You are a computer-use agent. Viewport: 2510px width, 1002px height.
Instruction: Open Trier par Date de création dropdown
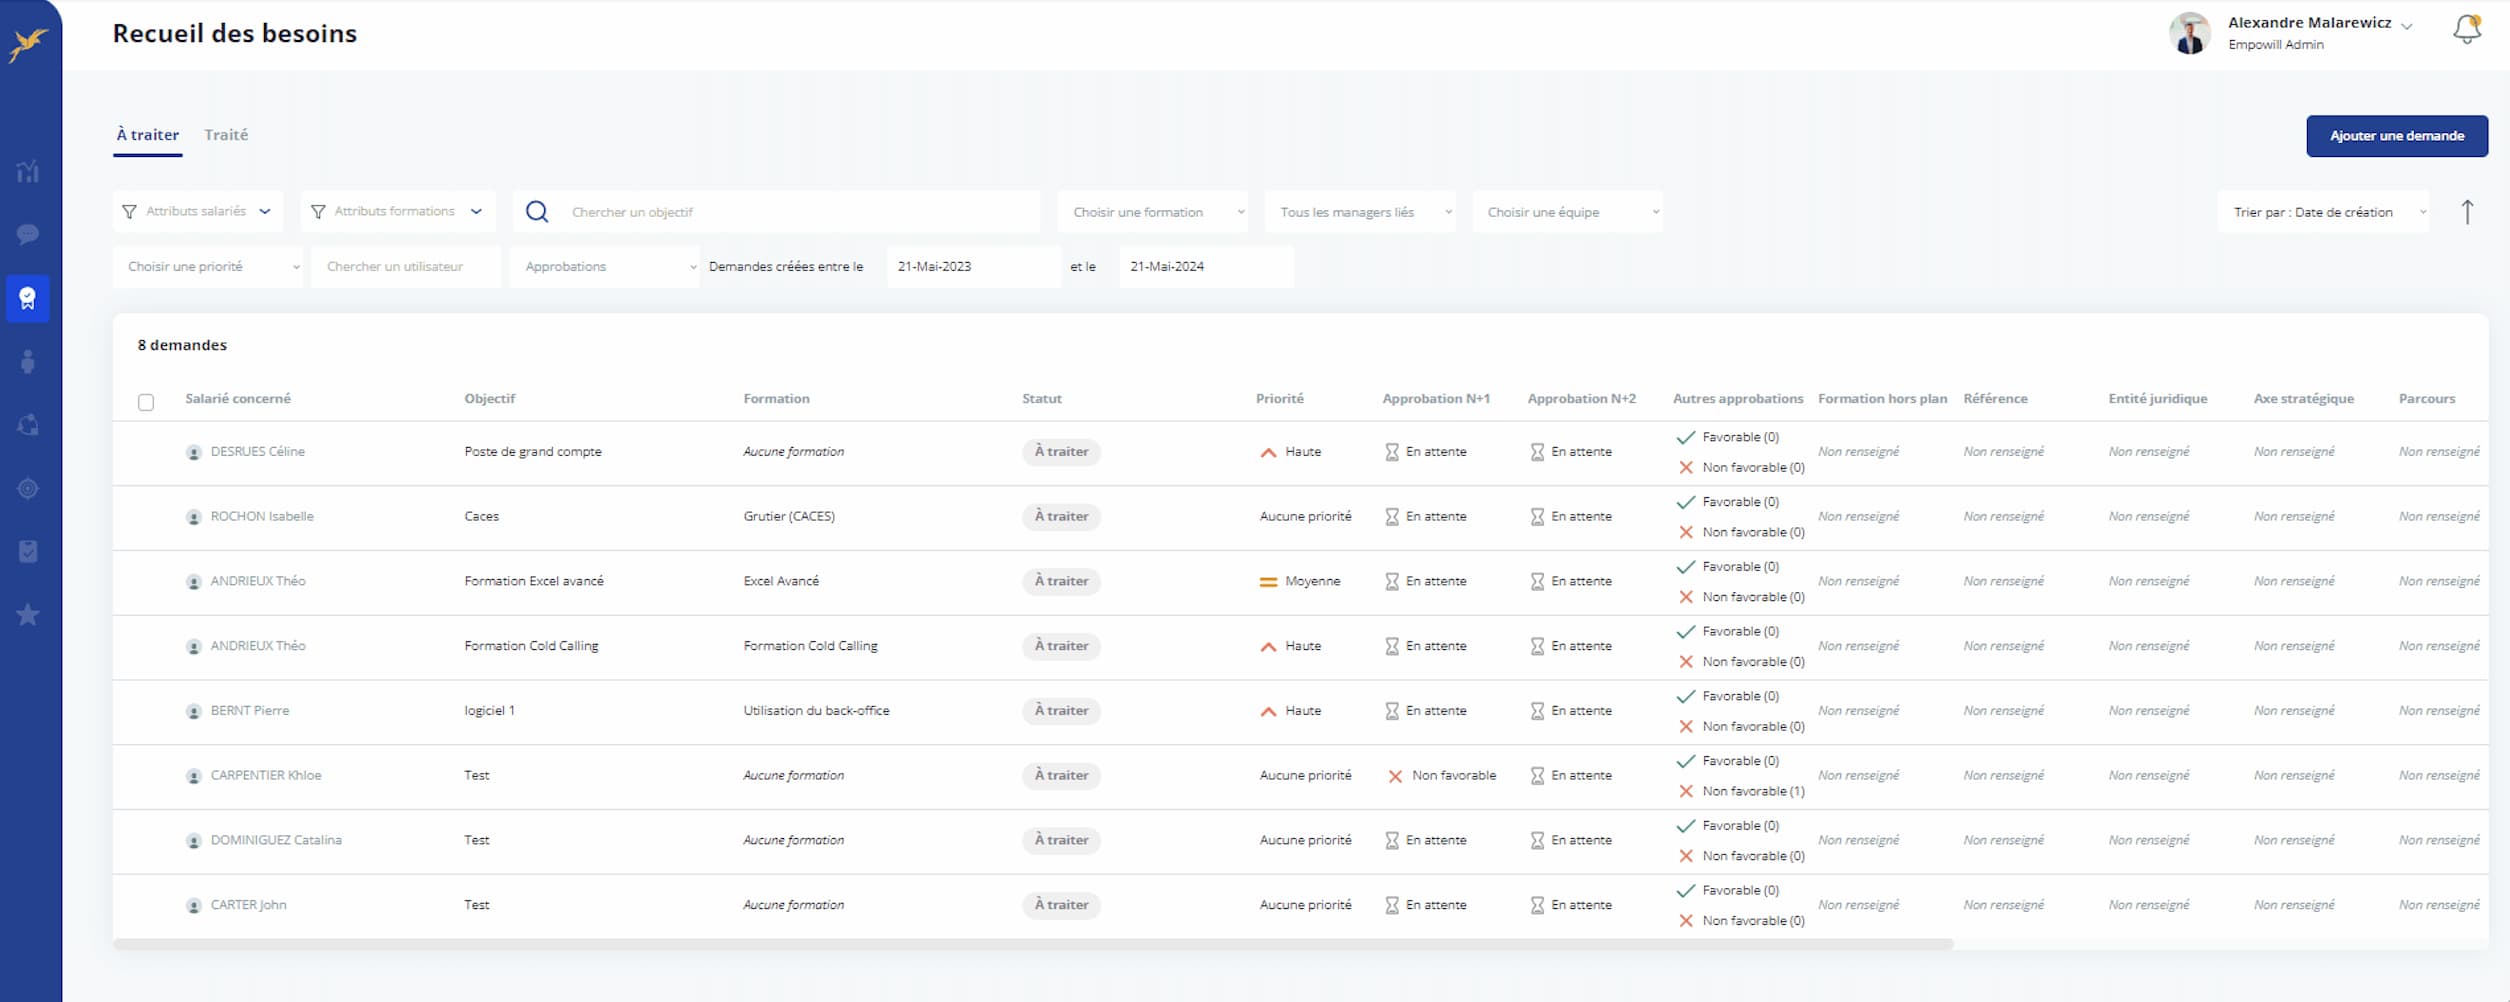click(2323, 212)
